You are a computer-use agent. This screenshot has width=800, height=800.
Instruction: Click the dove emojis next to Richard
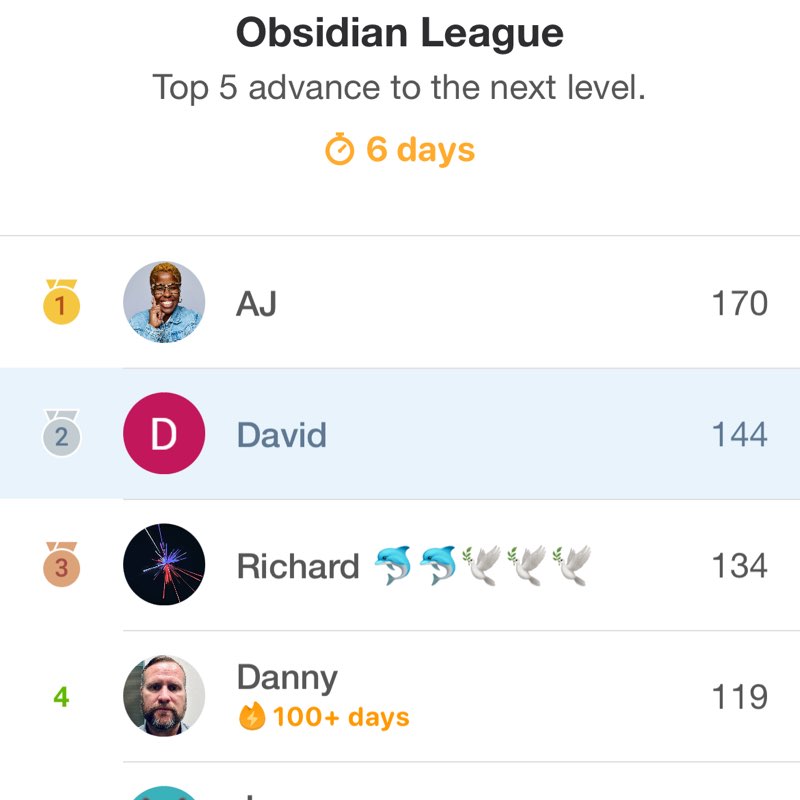(x=527, y=564)
